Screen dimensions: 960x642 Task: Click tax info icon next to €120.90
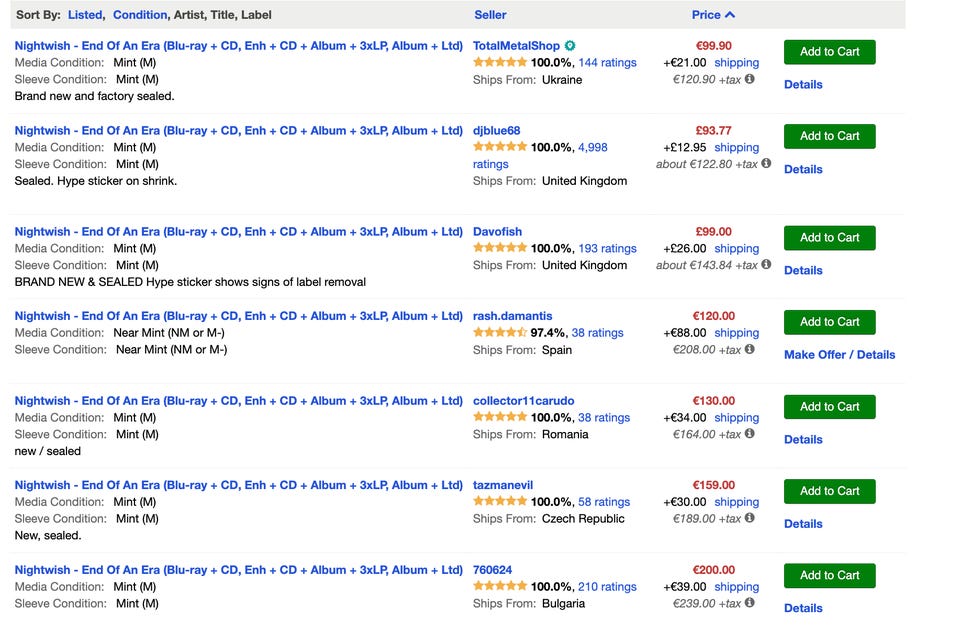click(750, 79)
